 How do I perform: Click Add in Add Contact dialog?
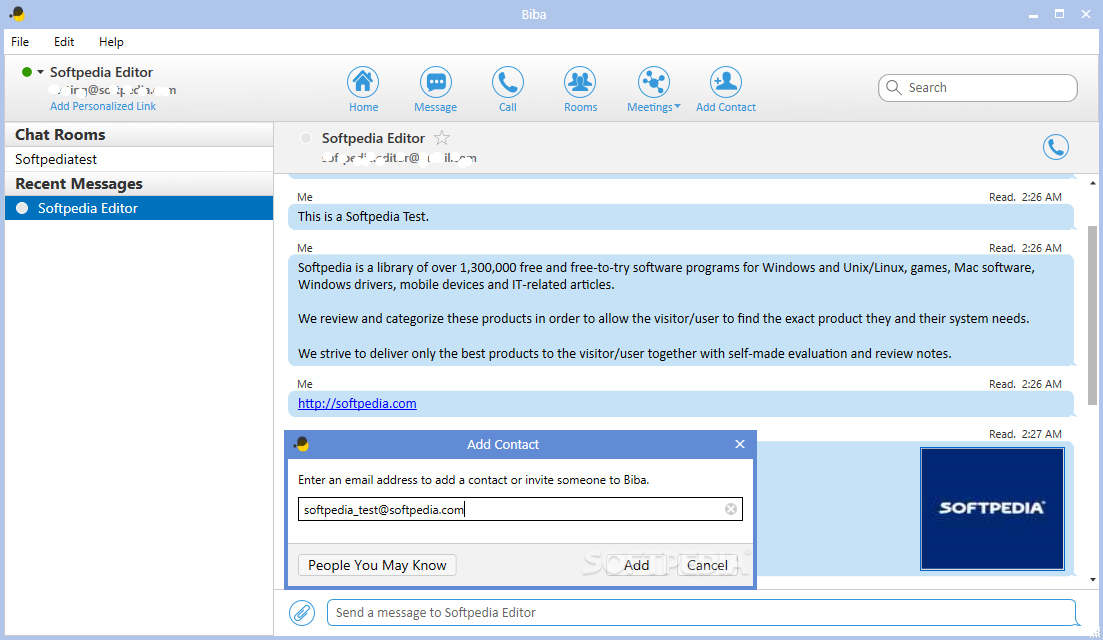tap(636, 565)
